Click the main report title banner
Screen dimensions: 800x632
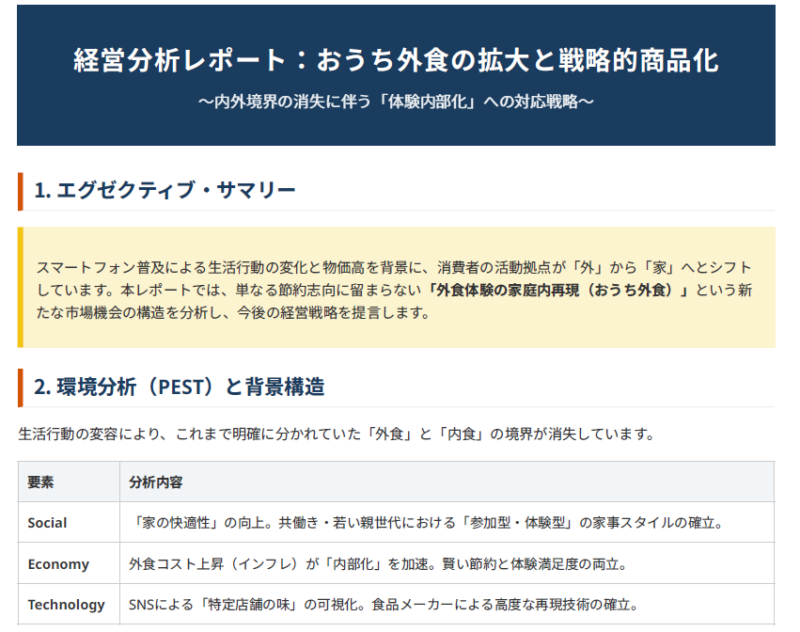396,75
